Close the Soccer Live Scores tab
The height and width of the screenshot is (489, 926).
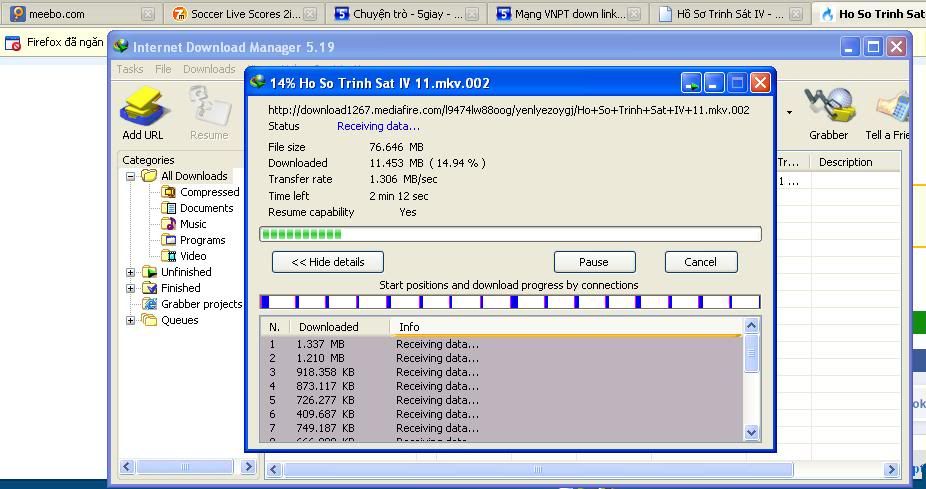coord(310,14)
